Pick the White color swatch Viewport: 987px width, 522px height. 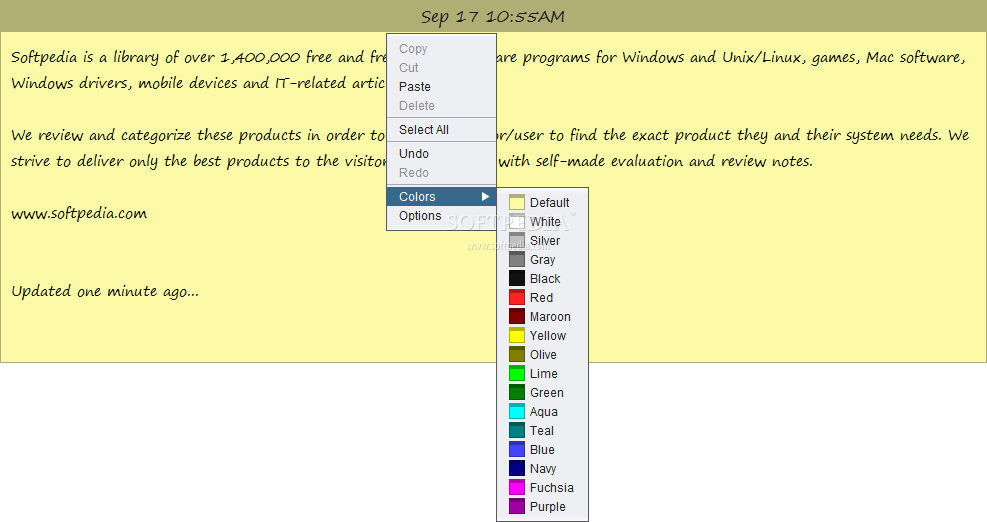517,221
